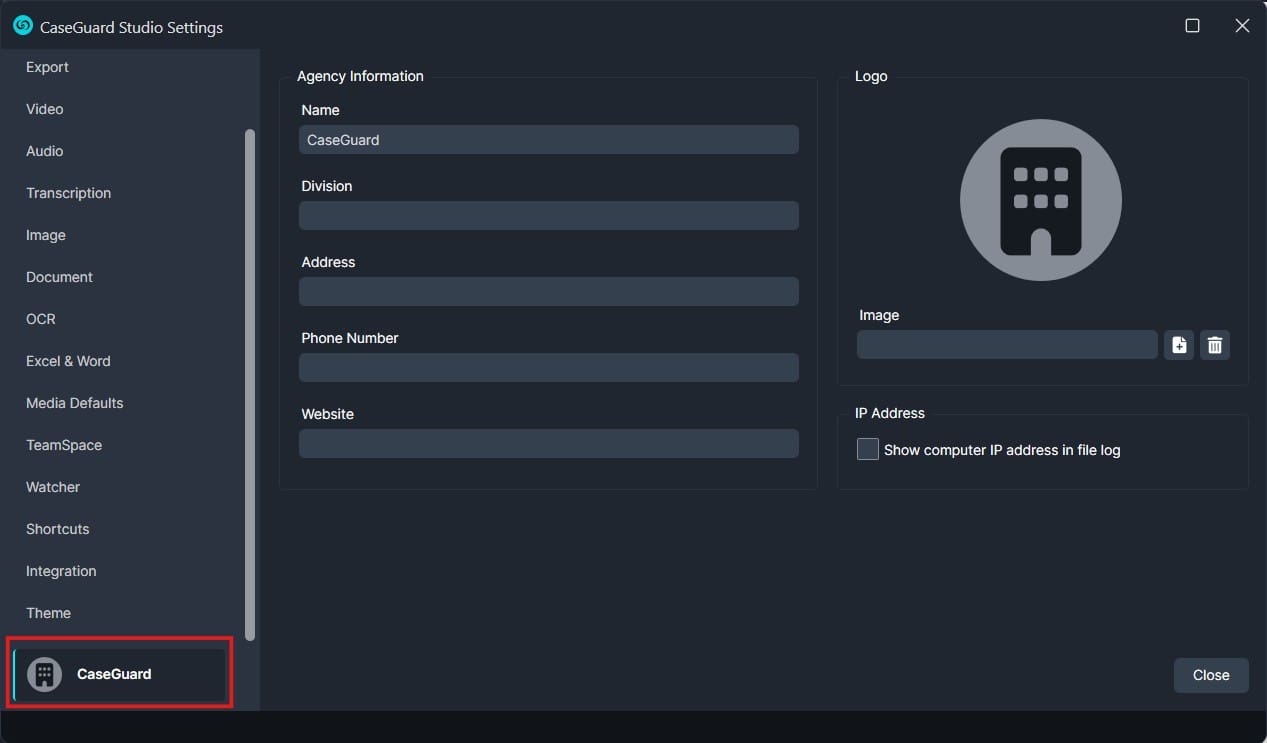The width and height of the screenshot is (1267, 743).
Task: Click the trash icon to delete logo
Action: click(1215, 345)
